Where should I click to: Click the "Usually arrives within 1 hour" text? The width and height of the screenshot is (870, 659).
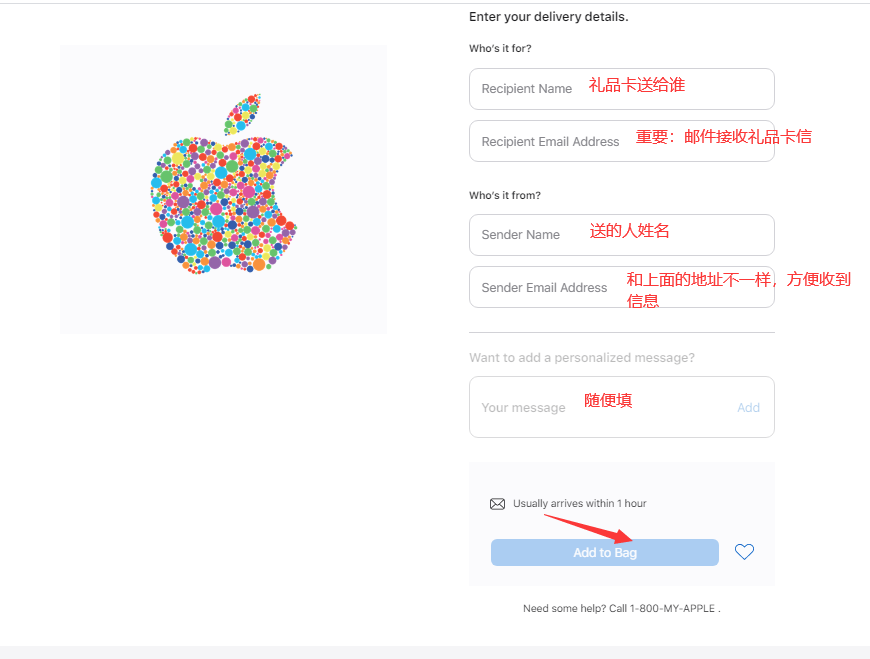pos(579,504)
